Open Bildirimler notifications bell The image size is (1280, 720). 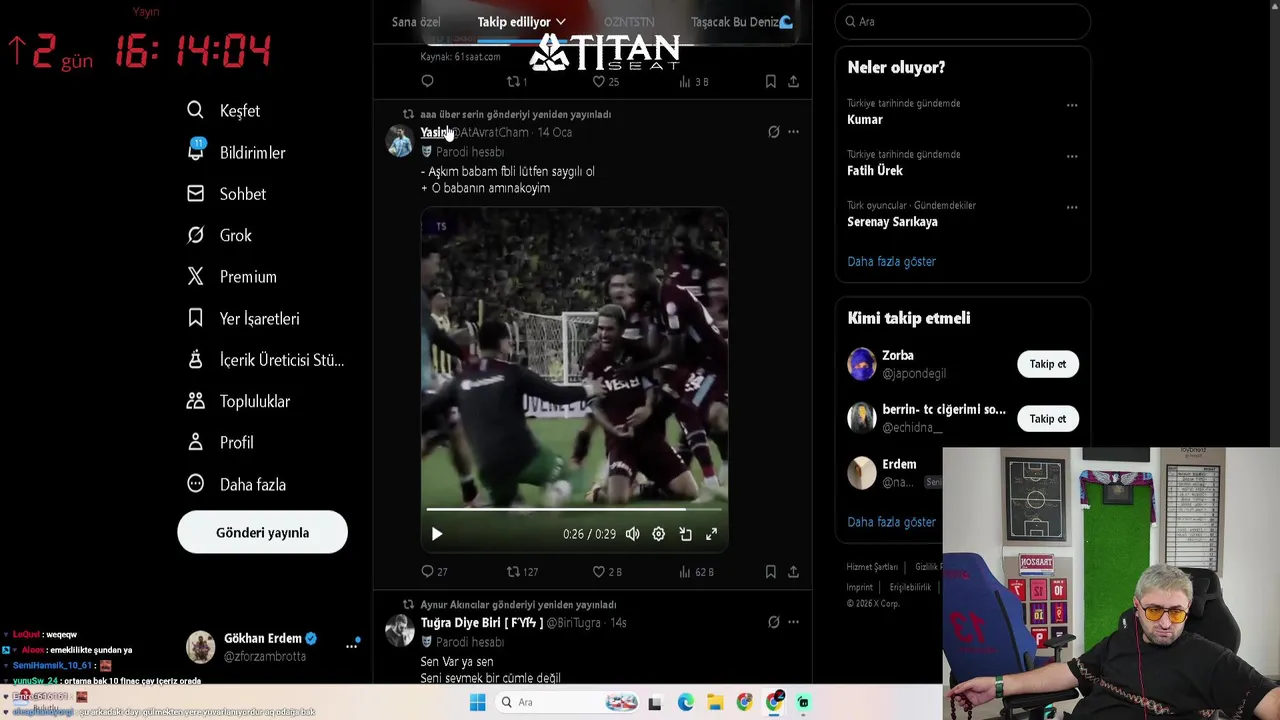point(236,152)
